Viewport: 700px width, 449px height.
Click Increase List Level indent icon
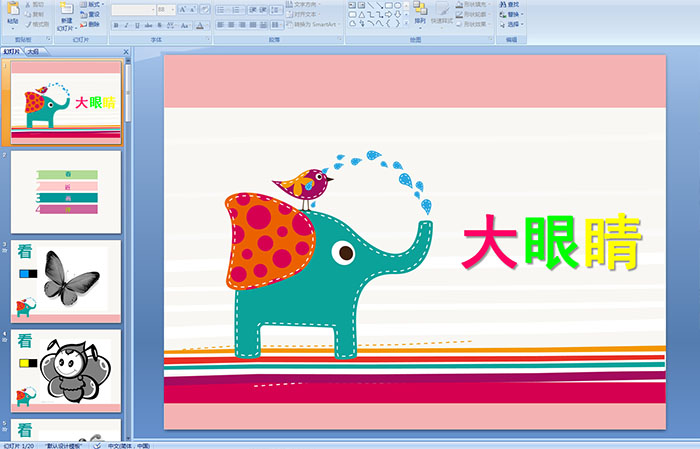(263, 10)
